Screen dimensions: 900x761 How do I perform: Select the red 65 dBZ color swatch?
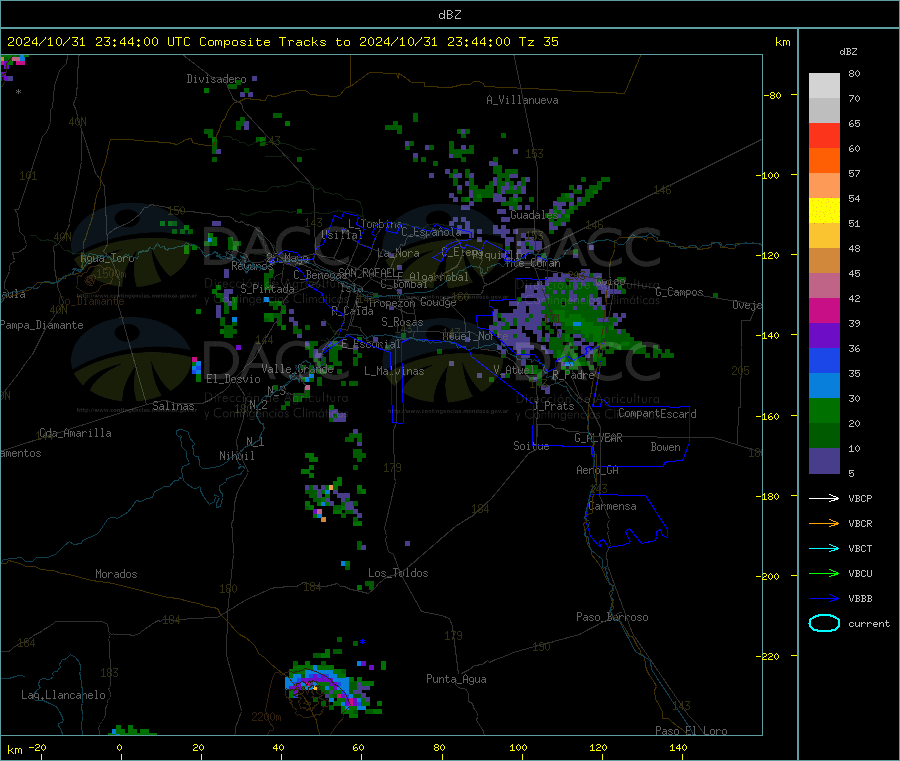pos(824,135)
